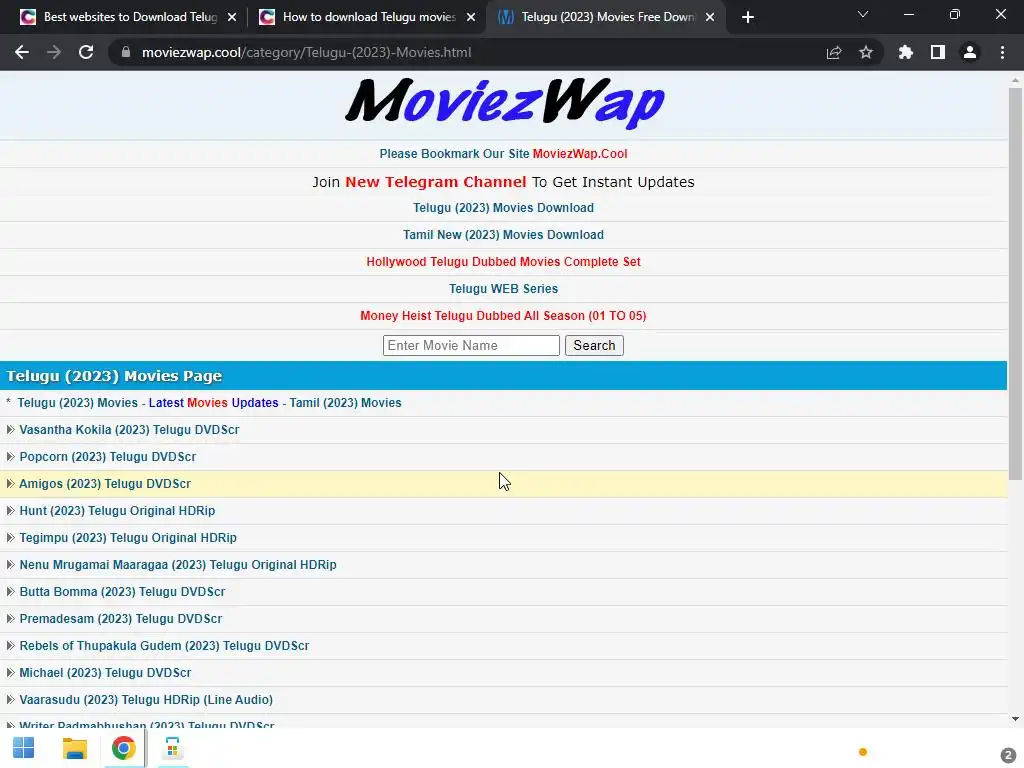
Task: Click arrow icon beside Michael
Action: 10,673
